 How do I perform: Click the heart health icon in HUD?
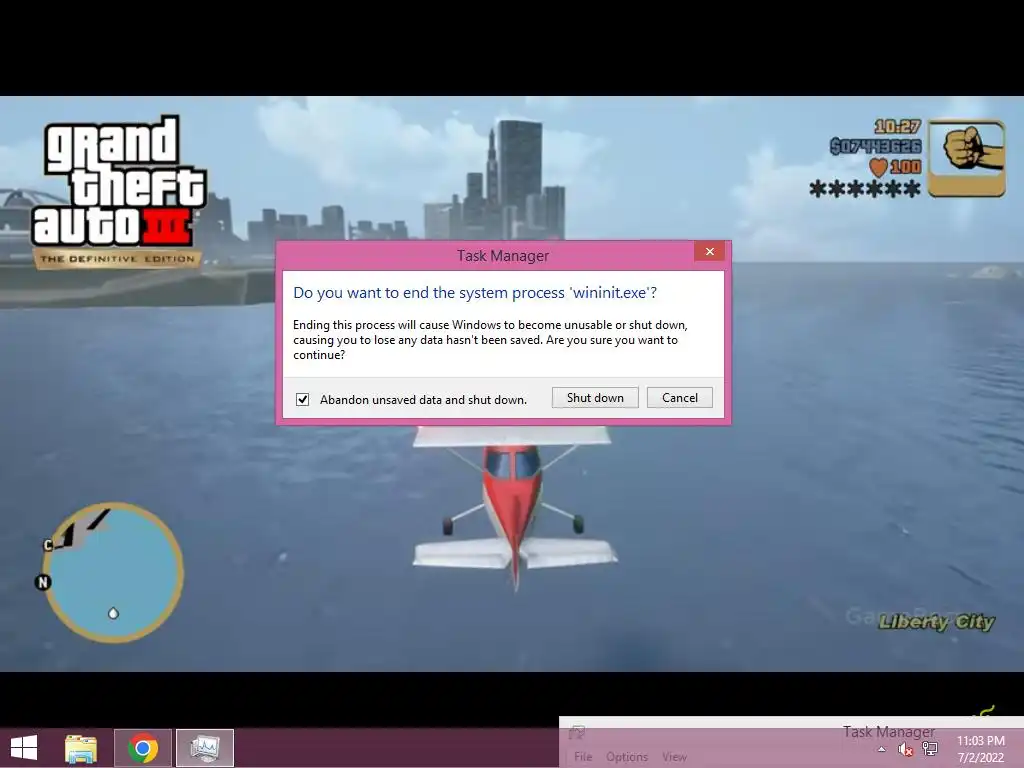tap(879, 167)
